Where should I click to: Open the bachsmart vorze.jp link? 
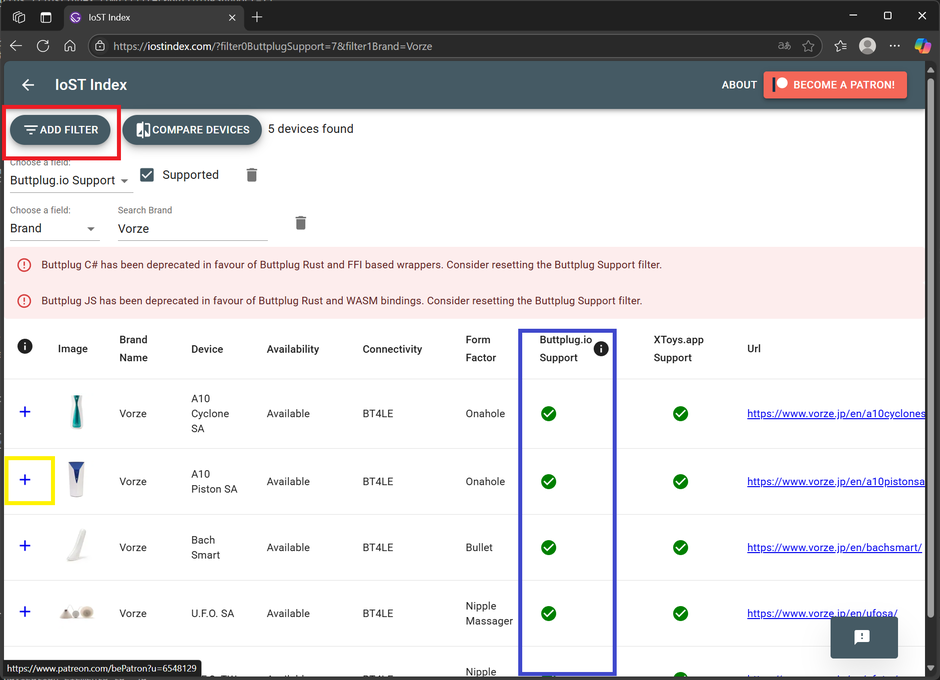click(834, 547)
